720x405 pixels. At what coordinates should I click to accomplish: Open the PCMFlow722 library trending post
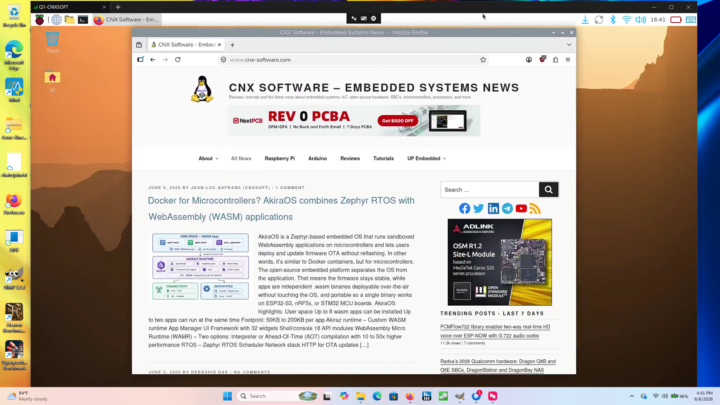coord(495,331)
